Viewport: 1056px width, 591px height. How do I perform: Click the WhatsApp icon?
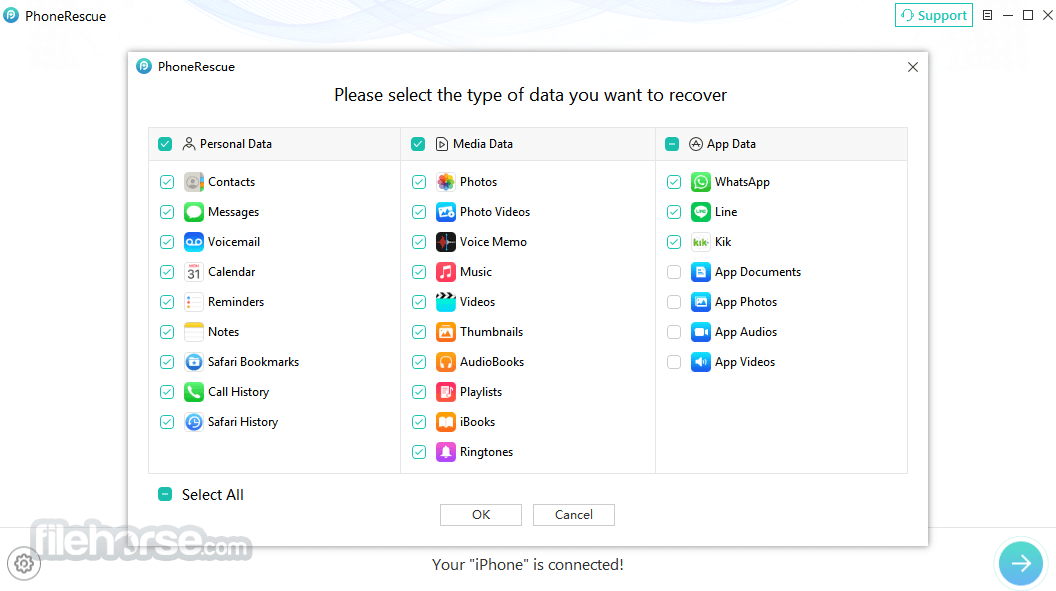click(x=701, y=182)
